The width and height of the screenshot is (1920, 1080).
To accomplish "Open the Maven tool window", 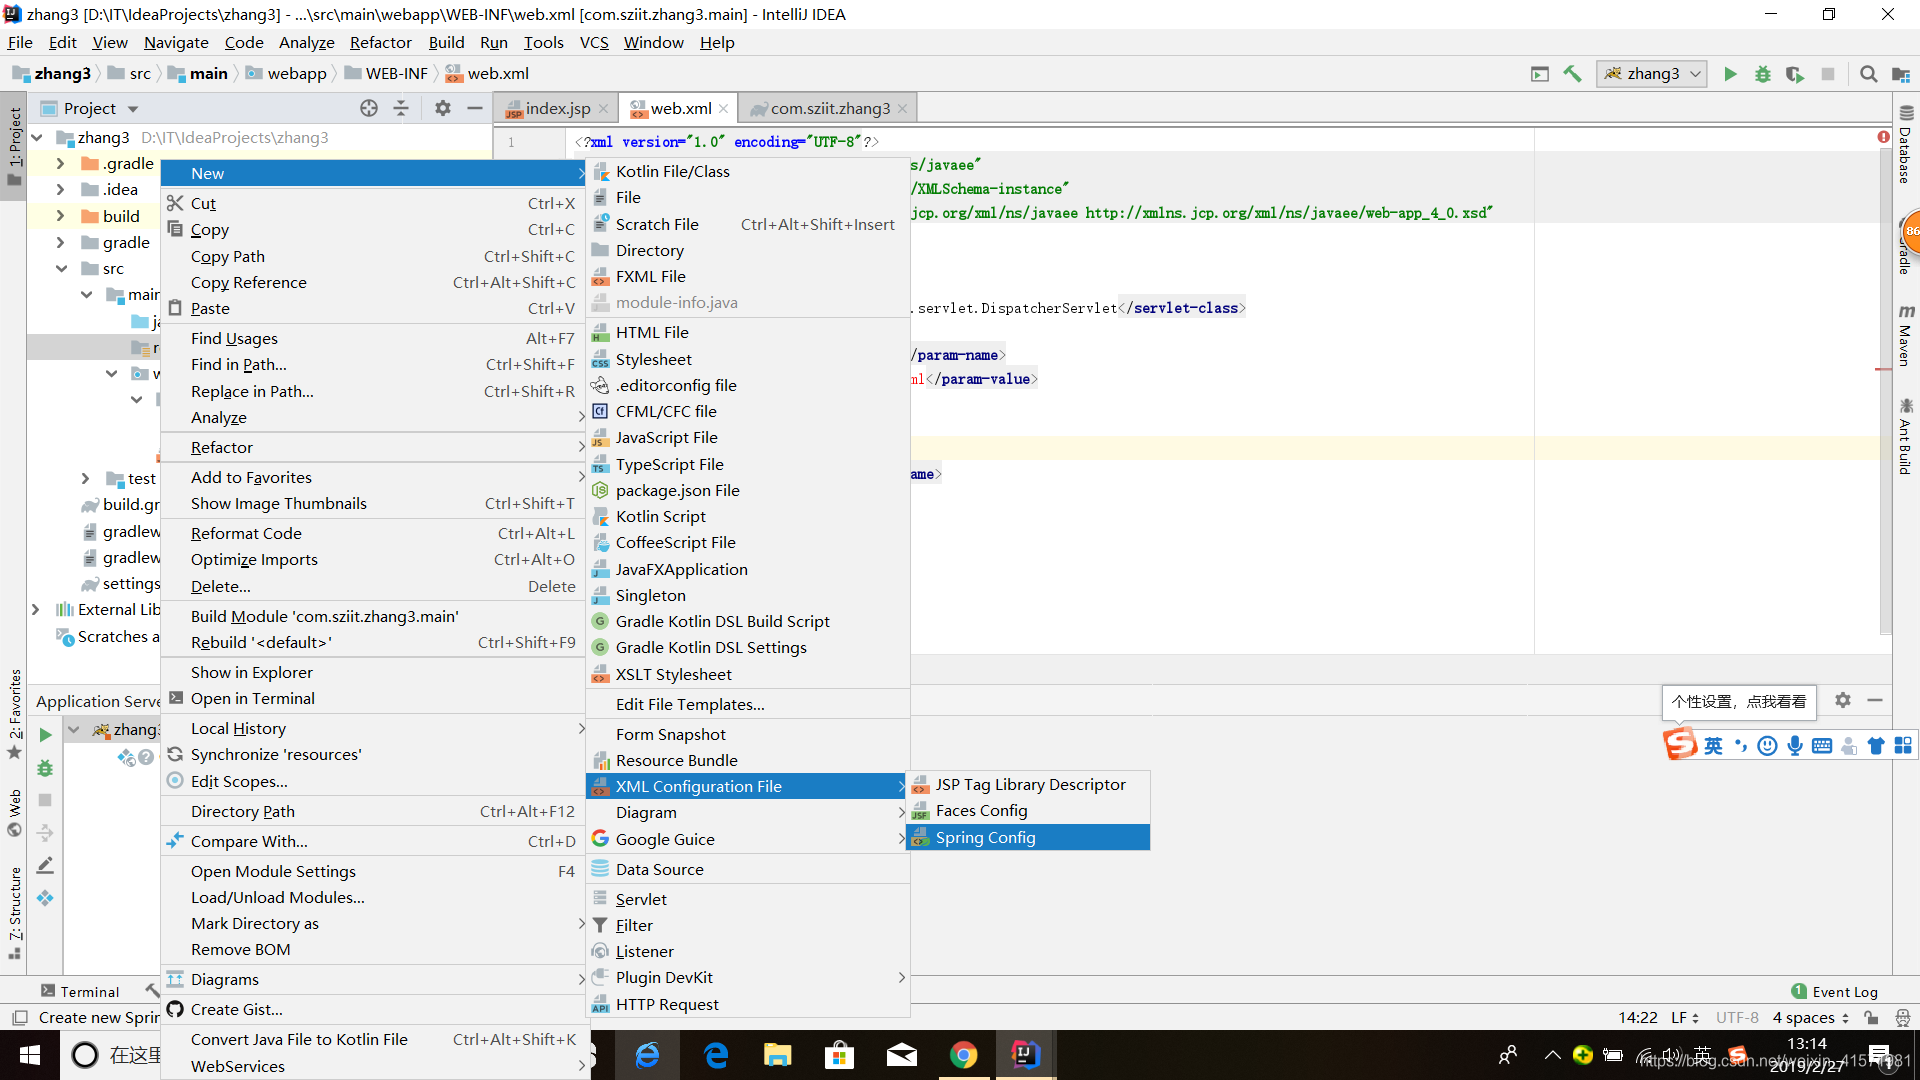I will pos(1906,336).
